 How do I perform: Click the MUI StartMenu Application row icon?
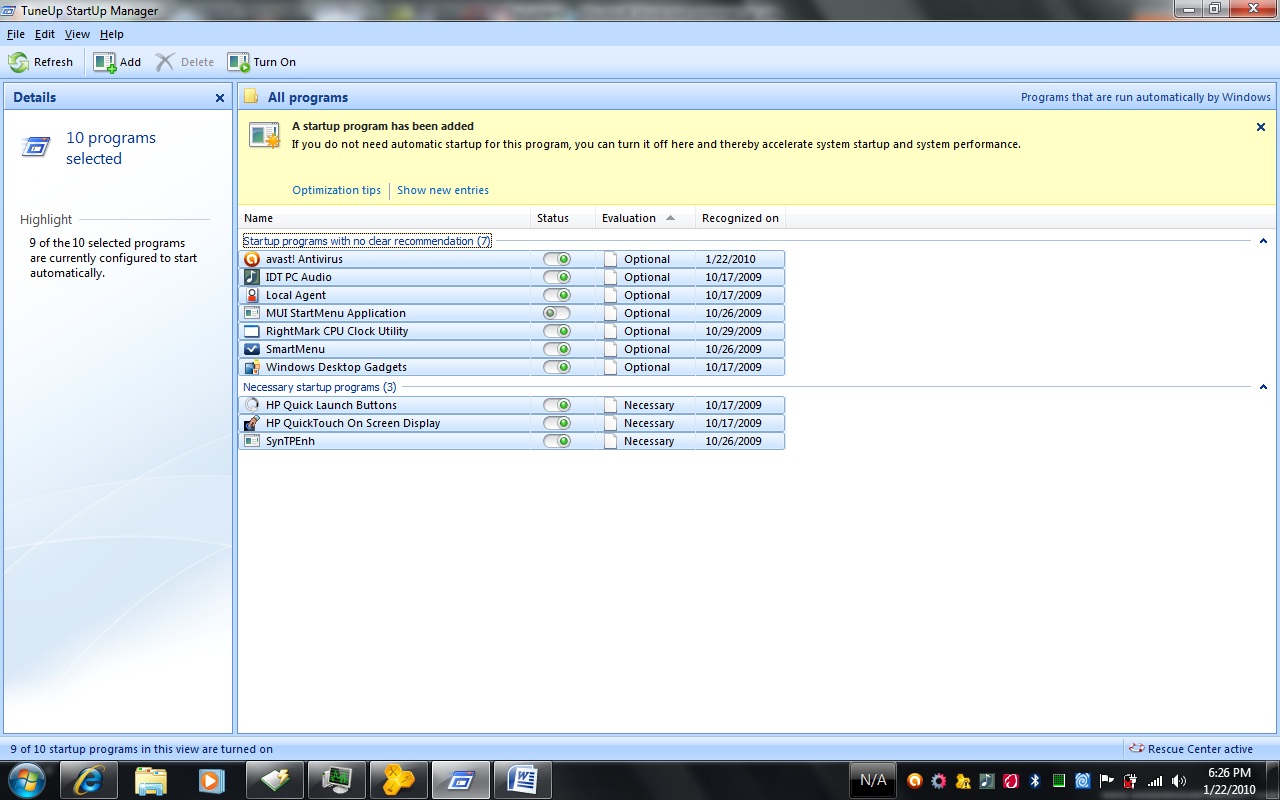(x=252, y=313)
